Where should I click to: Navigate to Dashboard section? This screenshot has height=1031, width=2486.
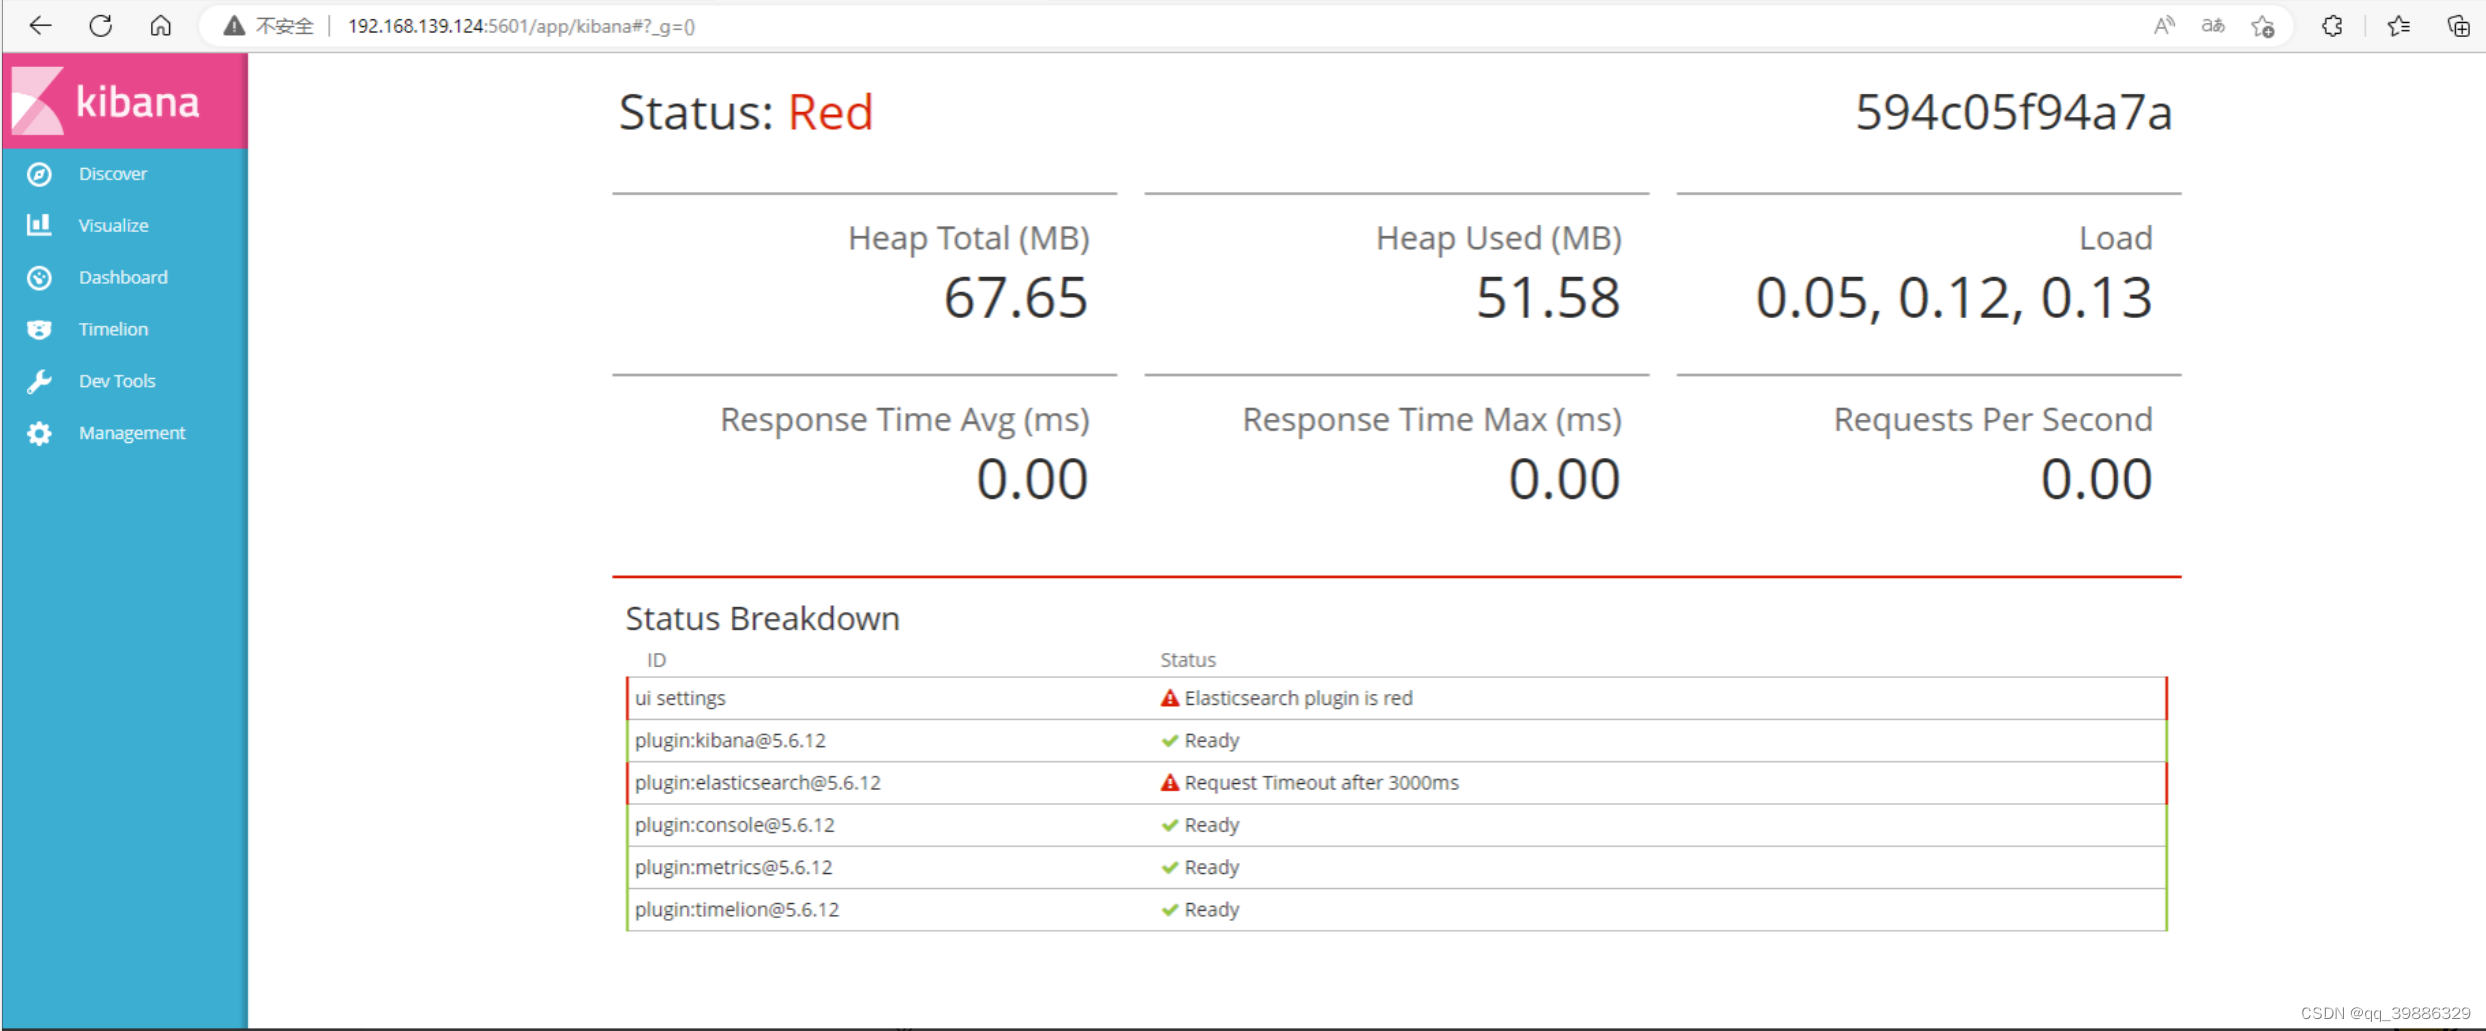point(123,277)
